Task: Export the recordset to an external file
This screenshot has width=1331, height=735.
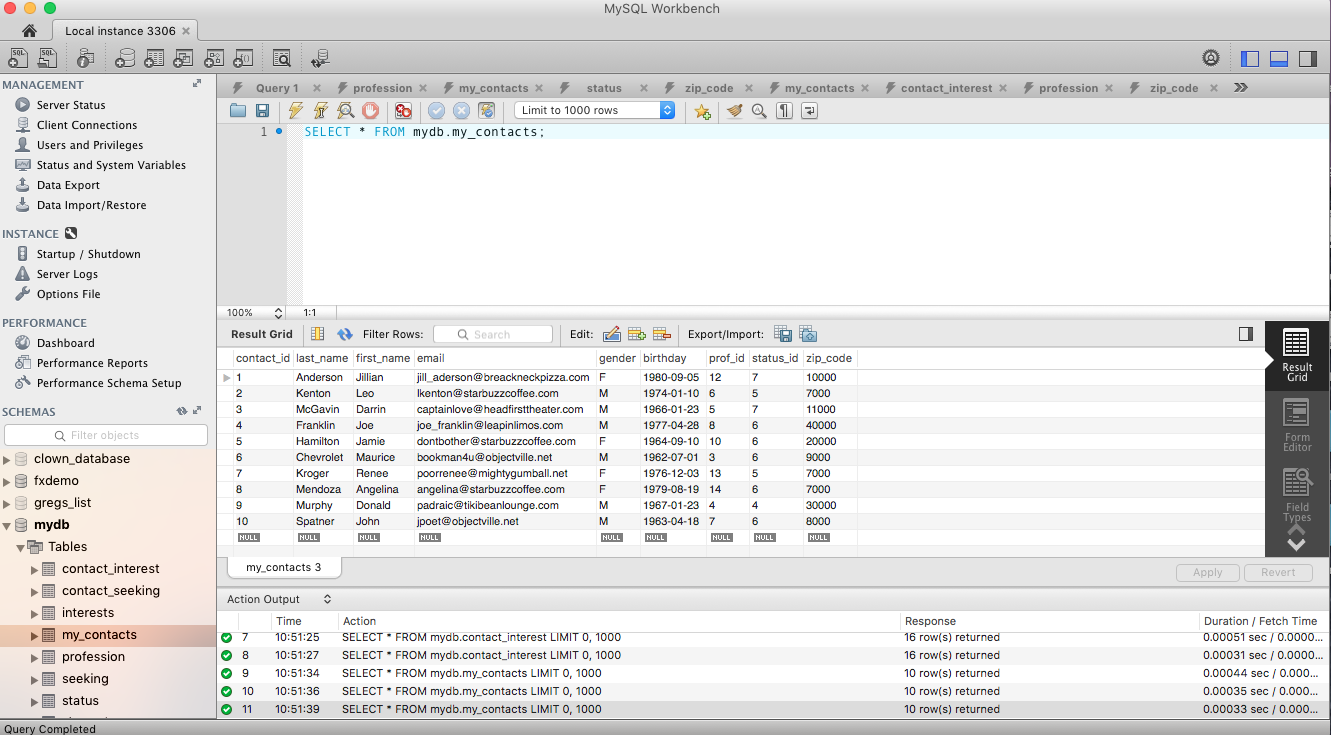Action: pos(783,334)
